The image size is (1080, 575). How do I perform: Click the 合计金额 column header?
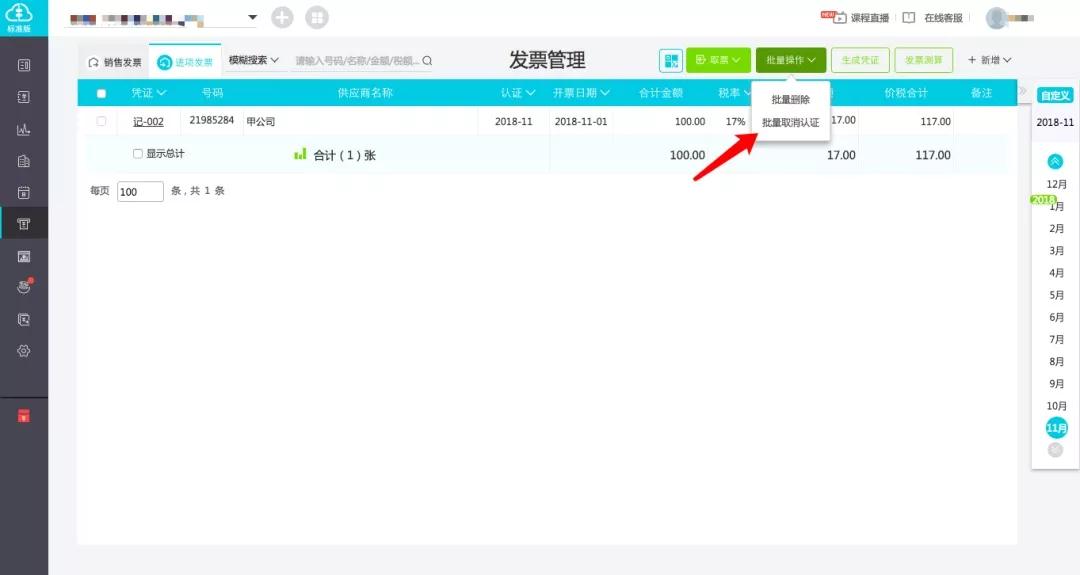pos(661,92)
